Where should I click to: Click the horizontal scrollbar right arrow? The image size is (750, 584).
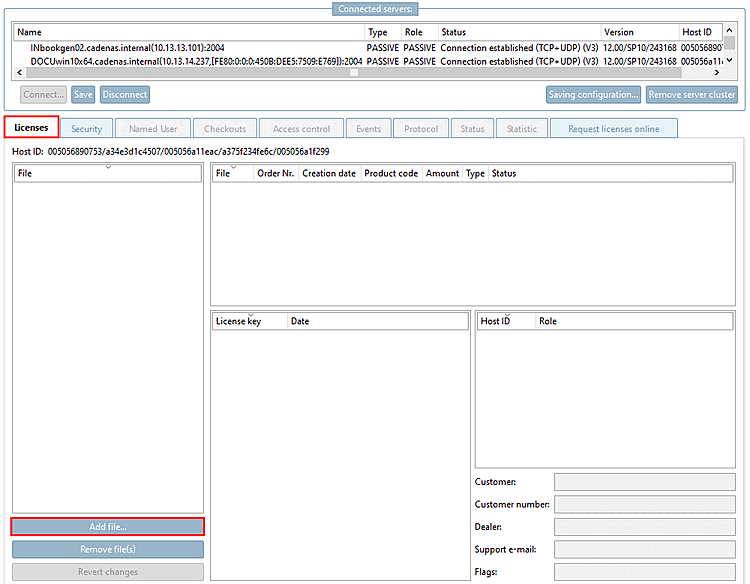717,73
